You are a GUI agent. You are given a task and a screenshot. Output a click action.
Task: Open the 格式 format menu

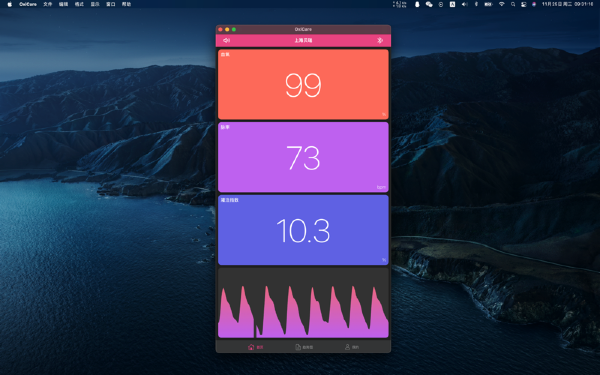(x=79, y=4)
